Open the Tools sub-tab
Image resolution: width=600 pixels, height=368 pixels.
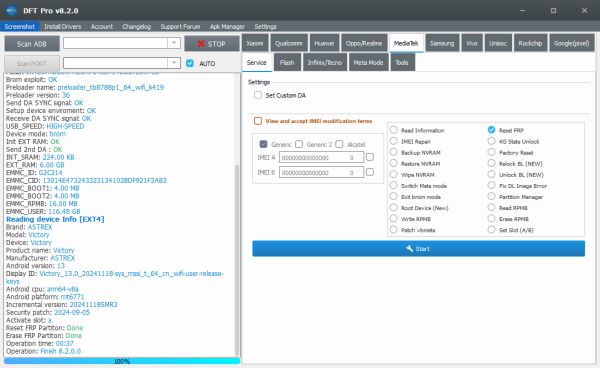pyautogui.click(x=402, y=62)
